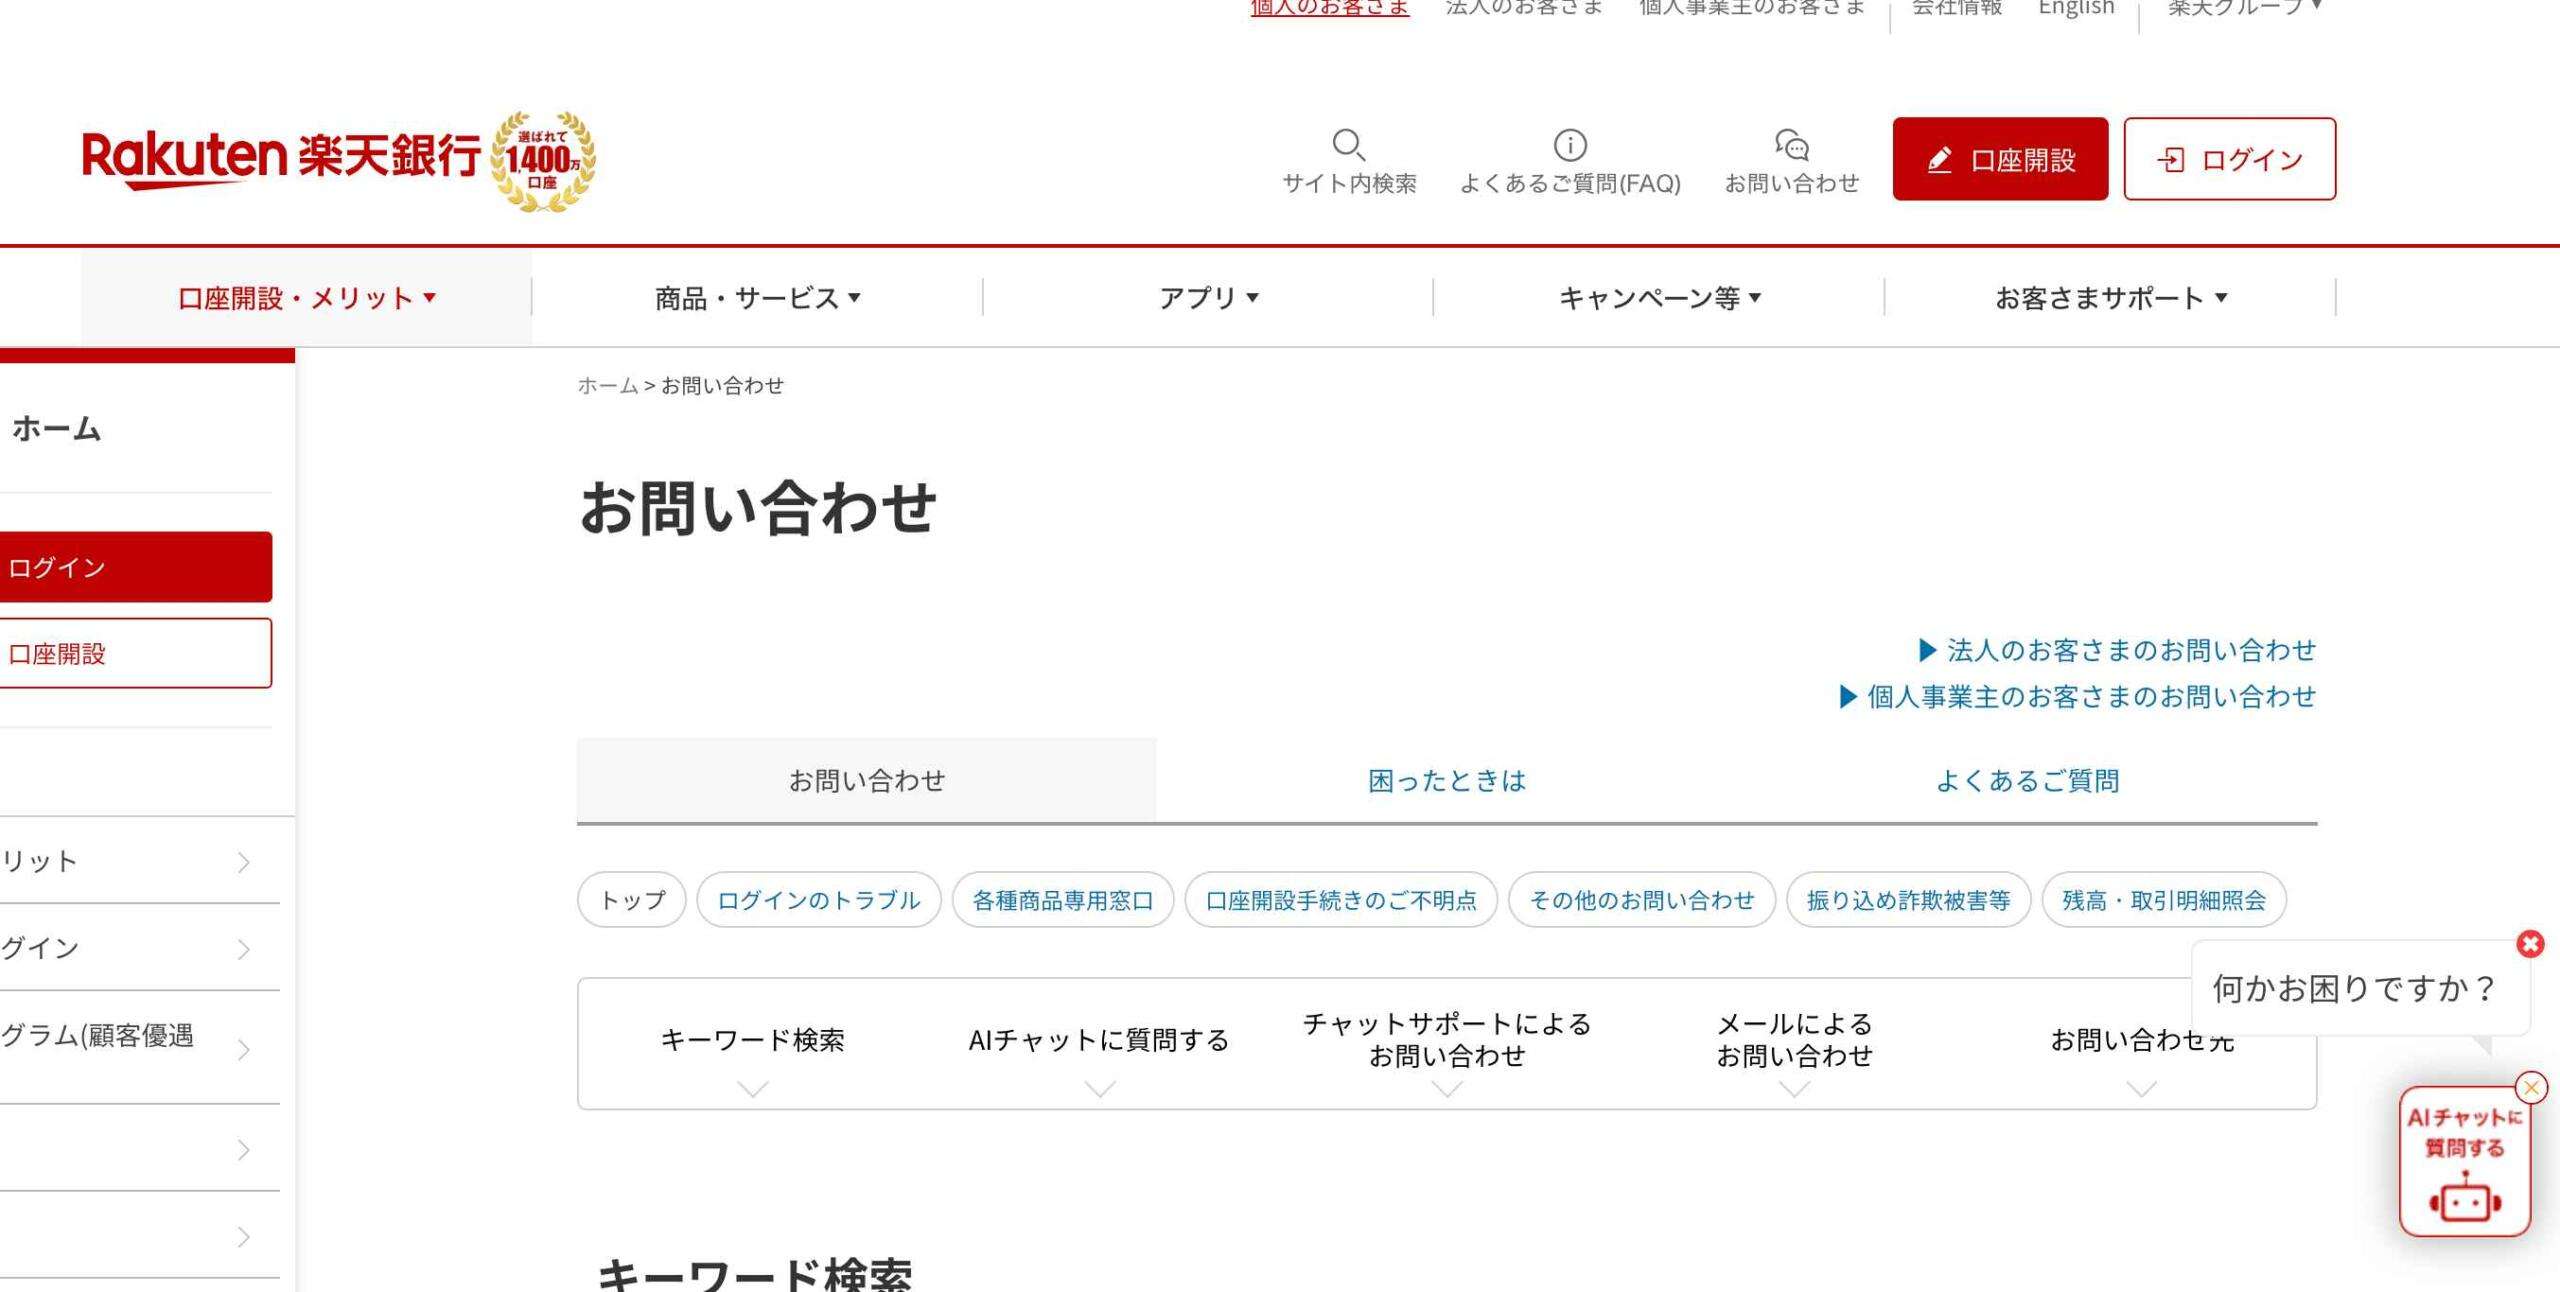2560x1292 pixels.
Task: Open 法人のお客さまのお問い合わせ link
Action: point(2117,651)
